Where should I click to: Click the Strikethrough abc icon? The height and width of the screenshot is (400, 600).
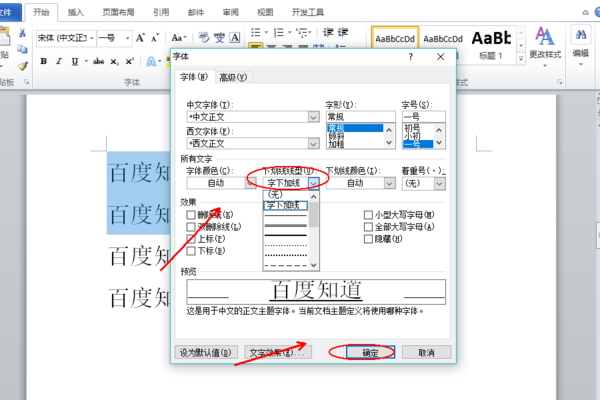[x=98, y=61]
